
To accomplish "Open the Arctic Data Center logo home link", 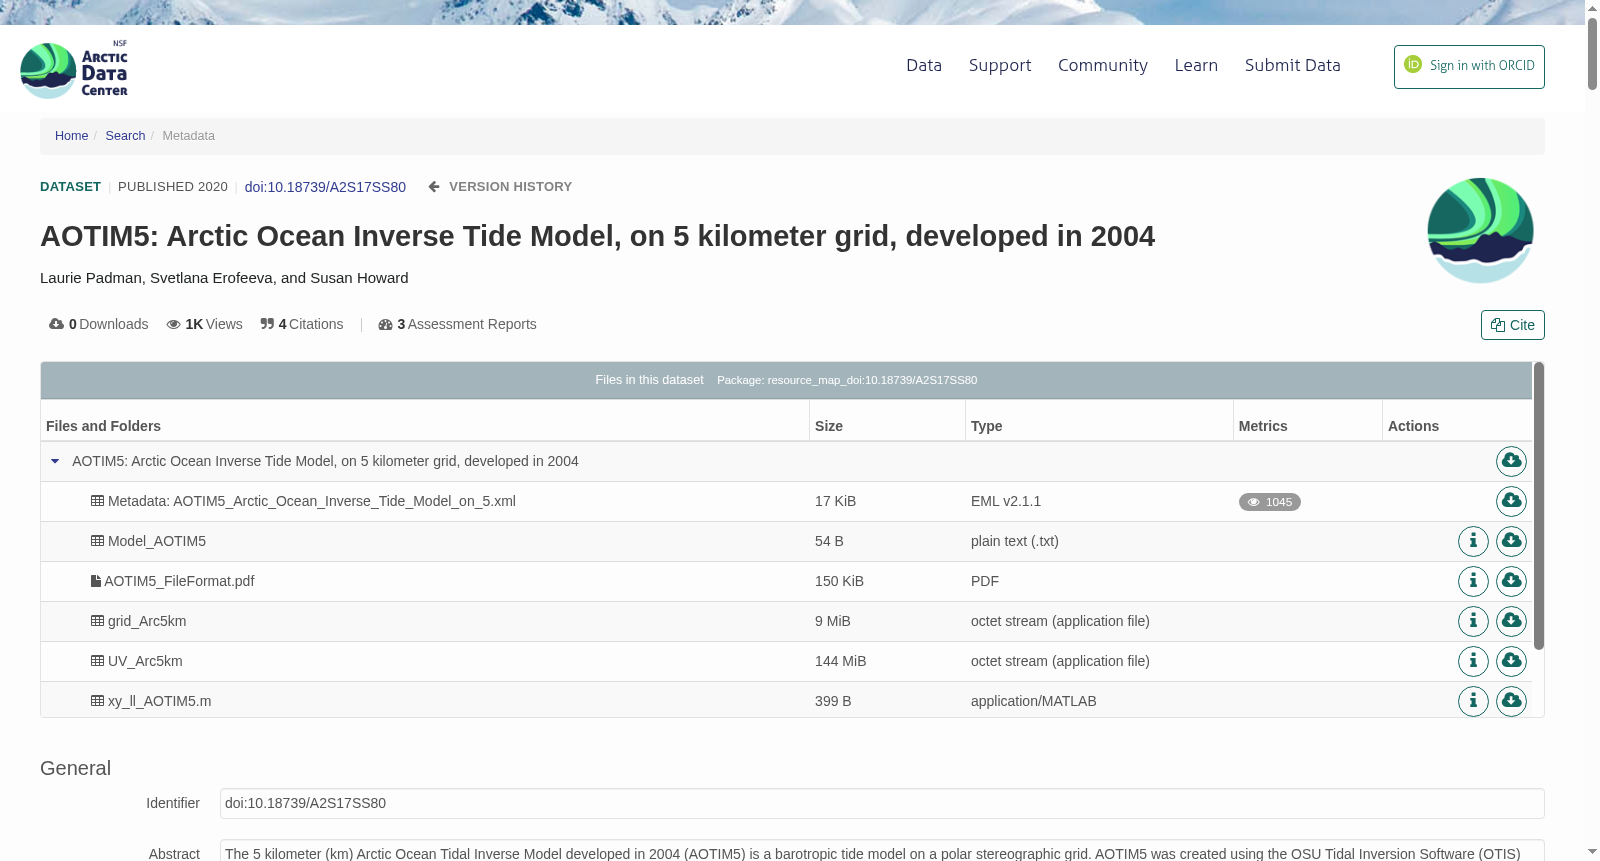I will 74,70.
